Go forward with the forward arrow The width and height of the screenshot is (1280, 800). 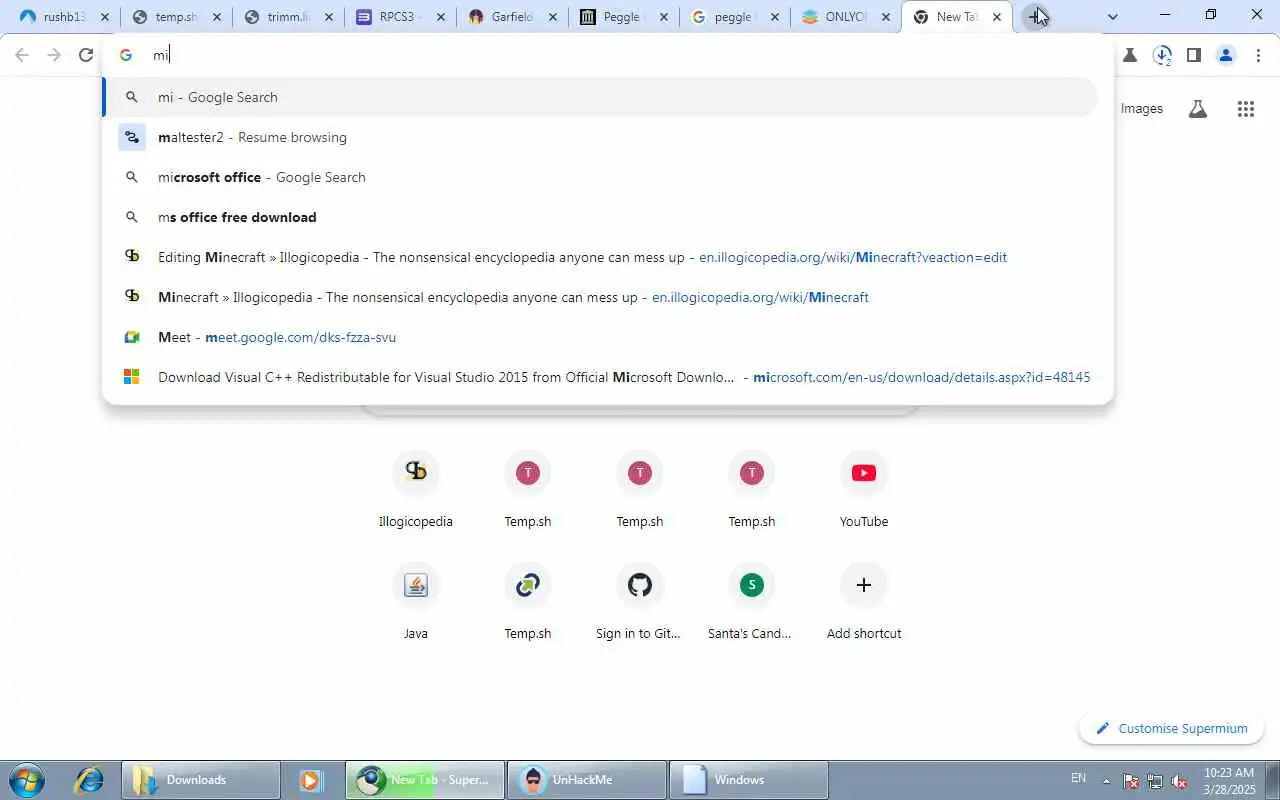[54, 55]
